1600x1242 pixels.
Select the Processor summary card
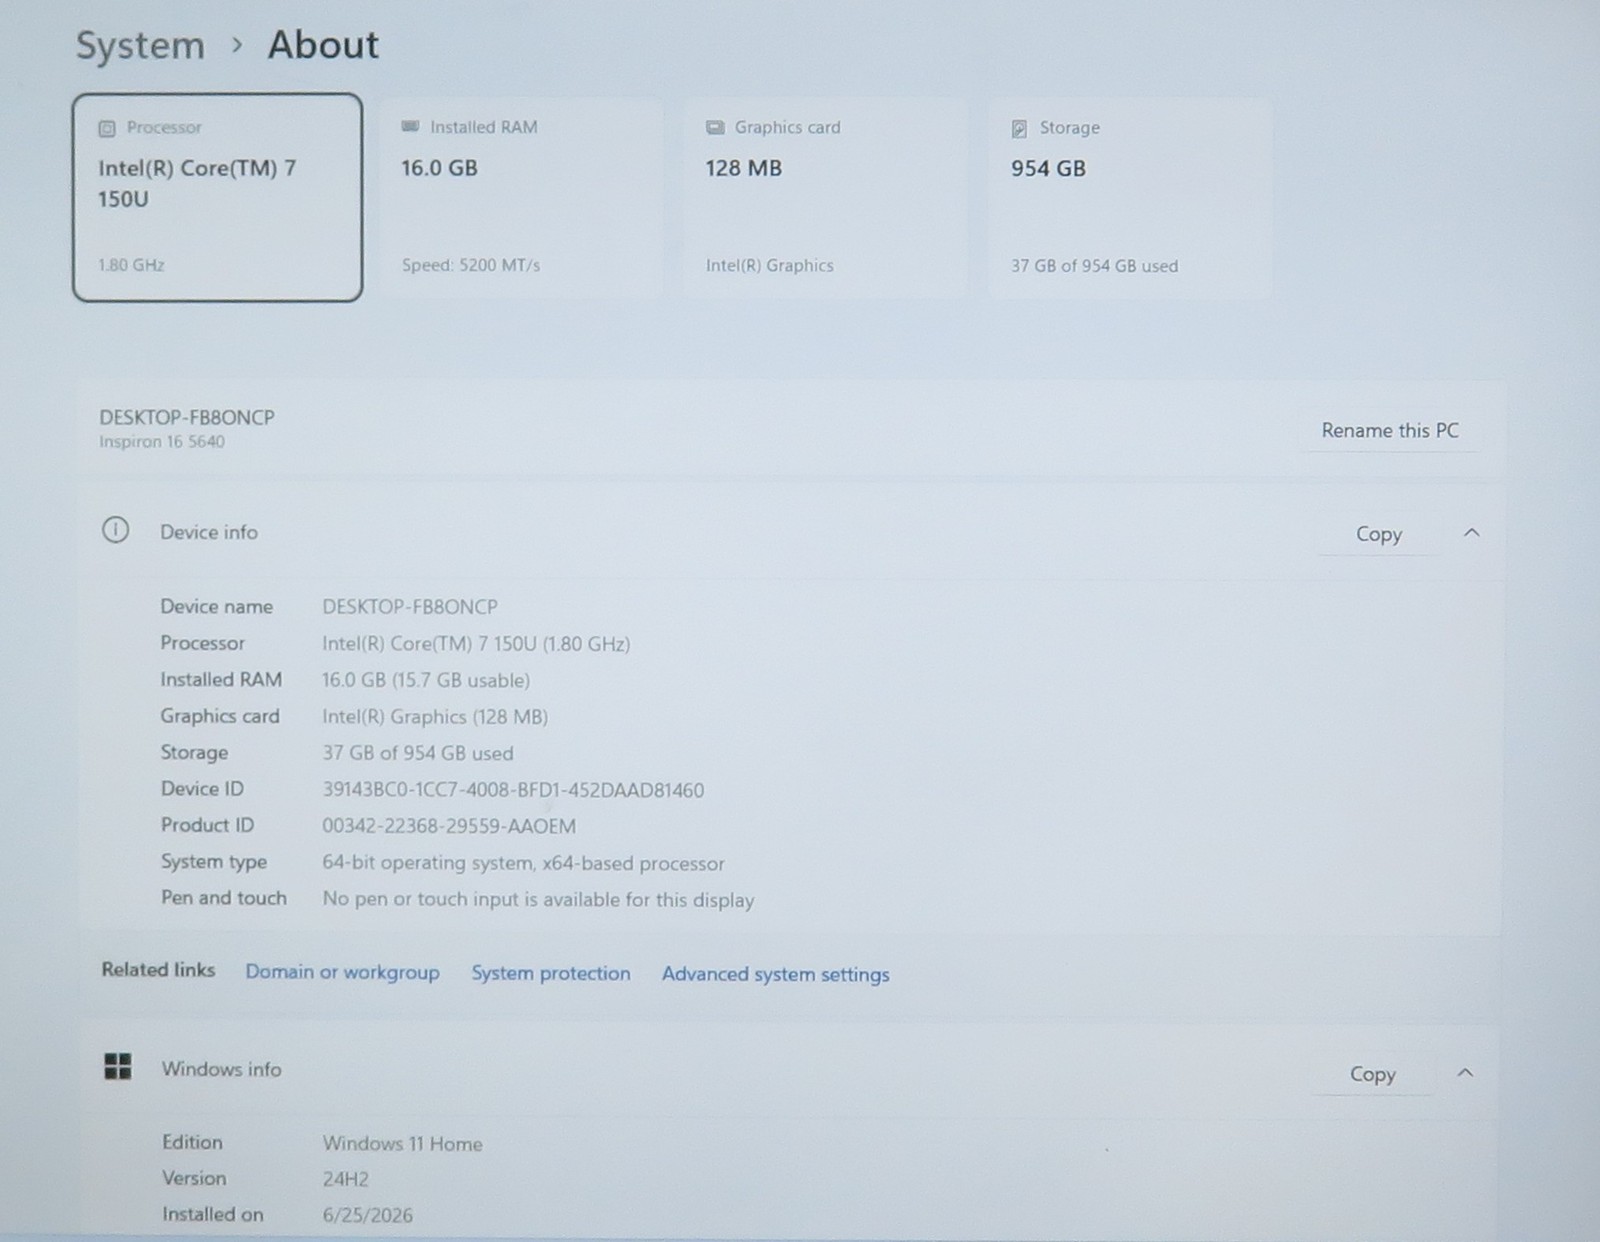[217, 197]
